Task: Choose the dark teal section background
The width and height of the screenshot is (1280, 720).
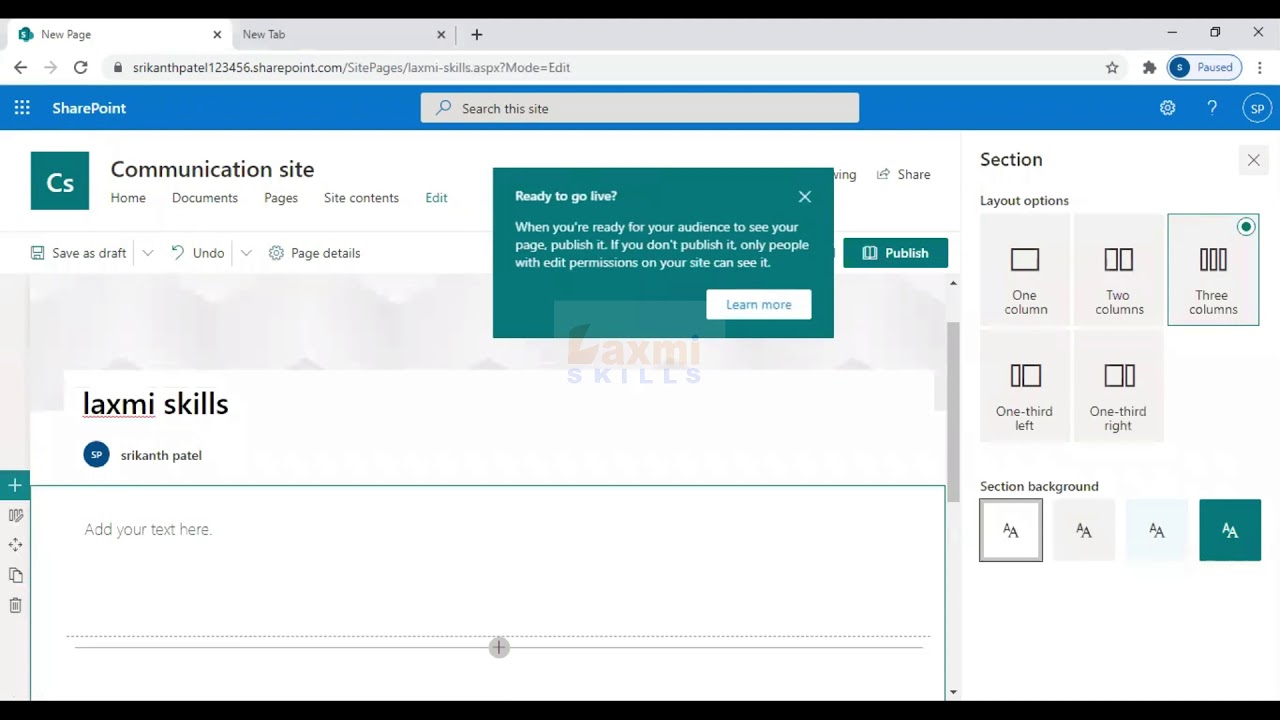Action: click(x=1230, y=530)
